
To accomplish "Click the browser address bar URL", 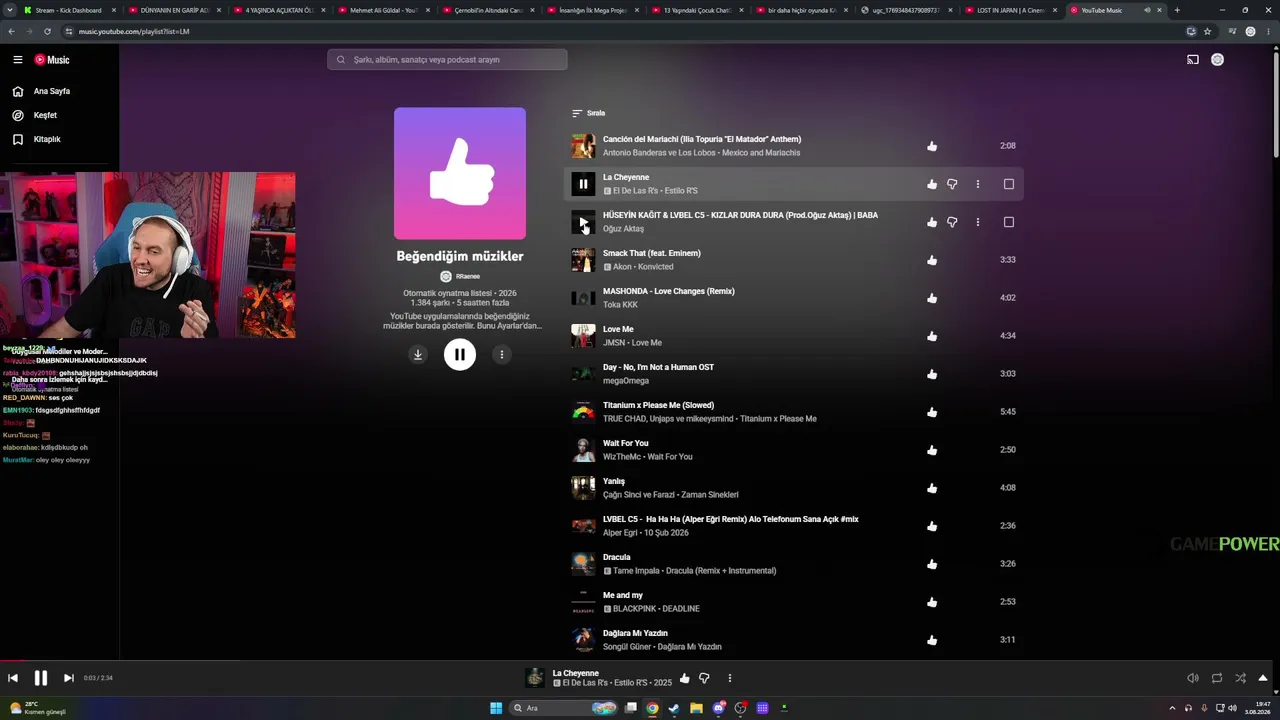I will [x=134, y=31].
